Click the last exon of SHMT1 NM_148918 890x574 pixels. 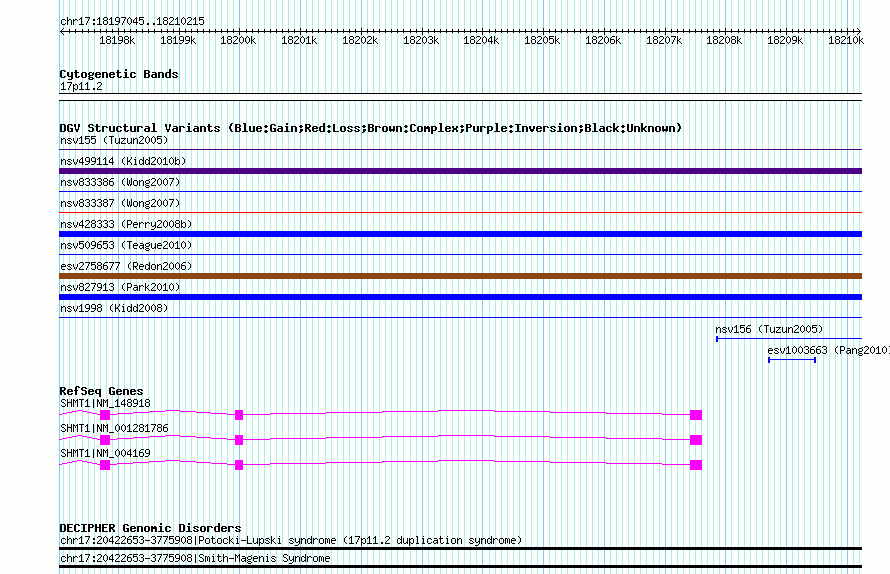696,415
